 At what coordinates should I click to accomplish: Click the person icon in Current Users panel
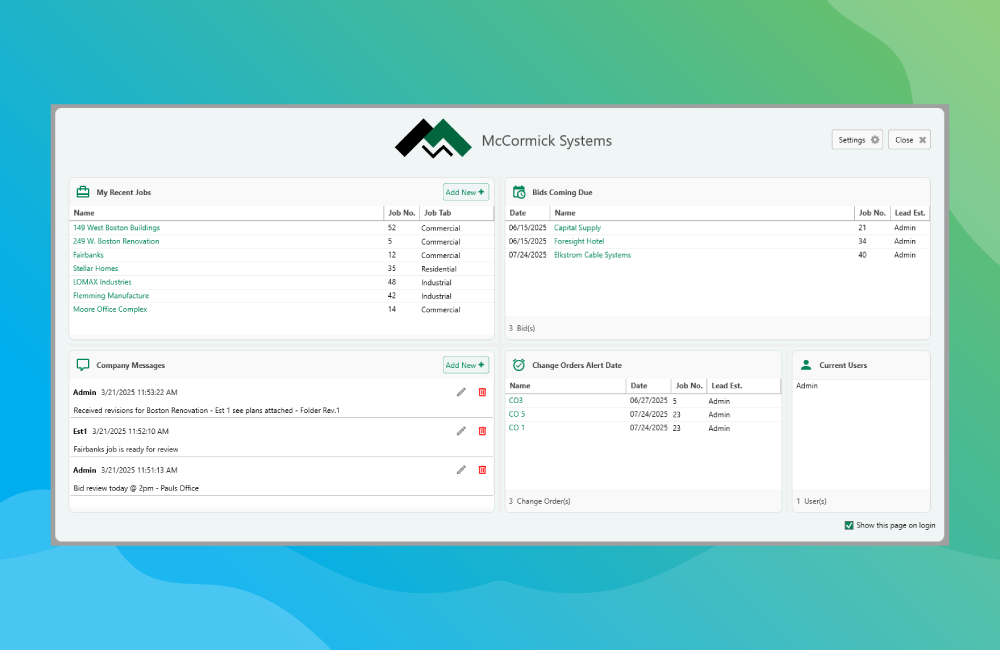click(x=806, y=365)
